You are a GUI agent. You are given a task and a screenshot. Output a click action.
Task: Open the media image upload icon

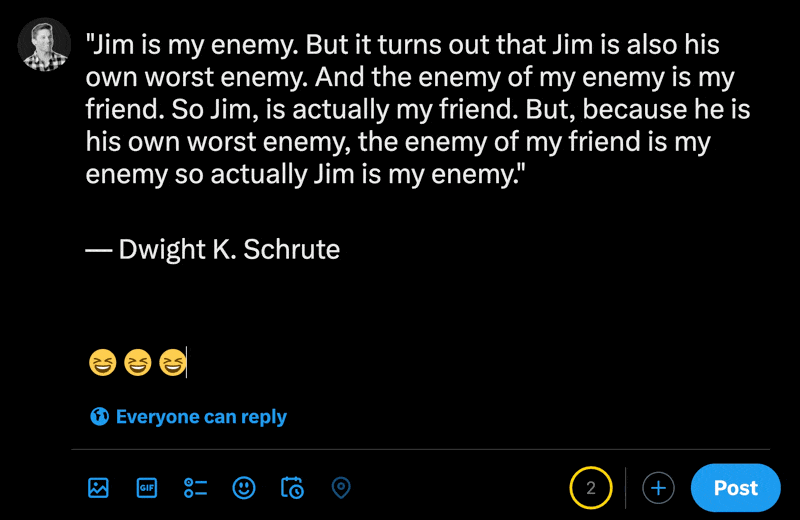tap(98, 488)
